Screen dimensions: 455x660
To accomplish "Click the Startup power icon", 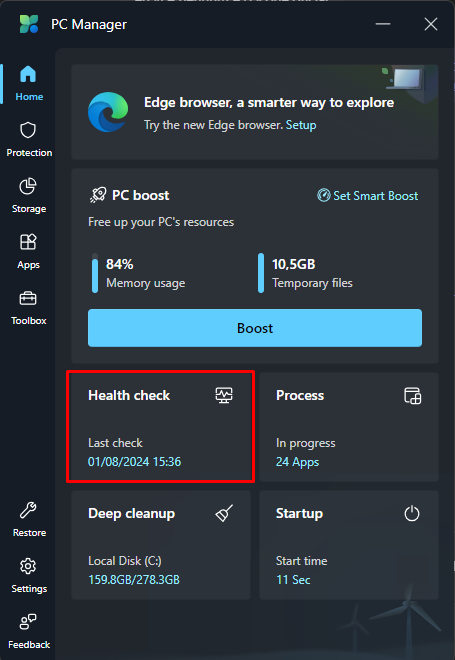I will click(412, 514).
